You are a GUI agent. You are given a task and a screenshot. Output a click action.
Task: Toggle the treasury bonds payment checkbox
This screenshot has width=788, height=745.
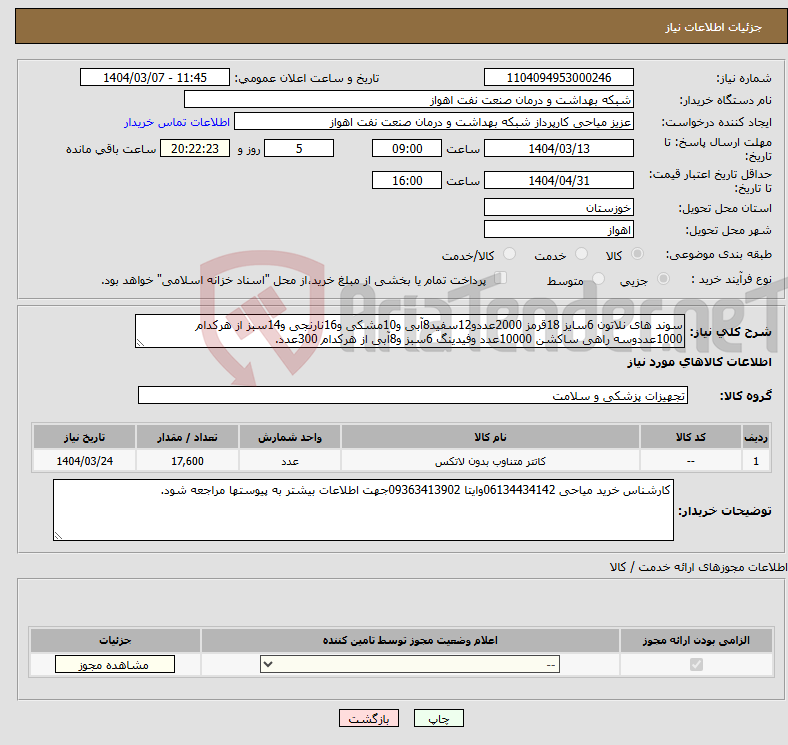tap(501, 279)
